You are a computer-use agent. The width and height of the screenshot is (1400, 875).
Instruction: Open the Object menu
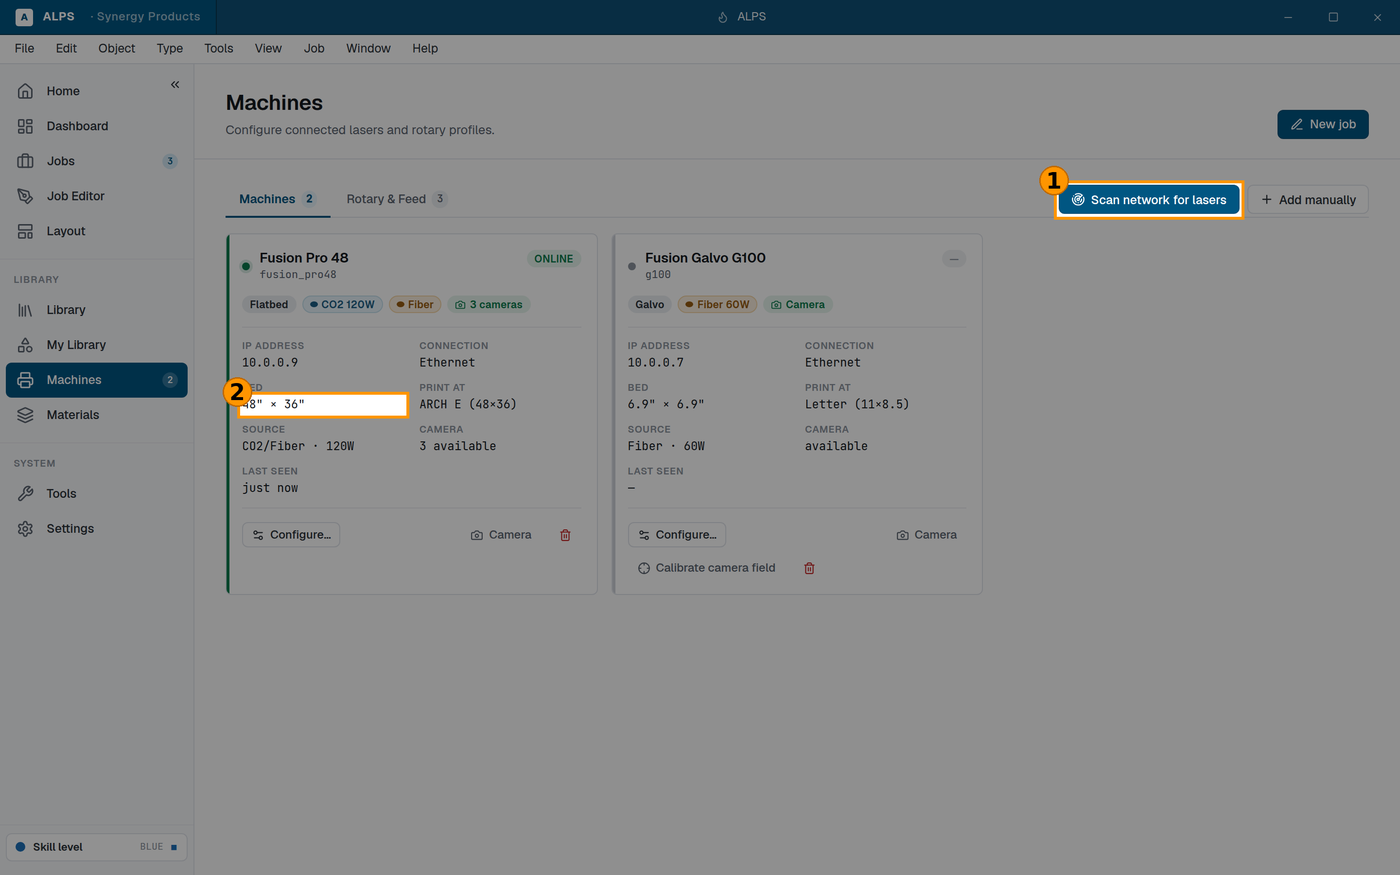point(117,48)
